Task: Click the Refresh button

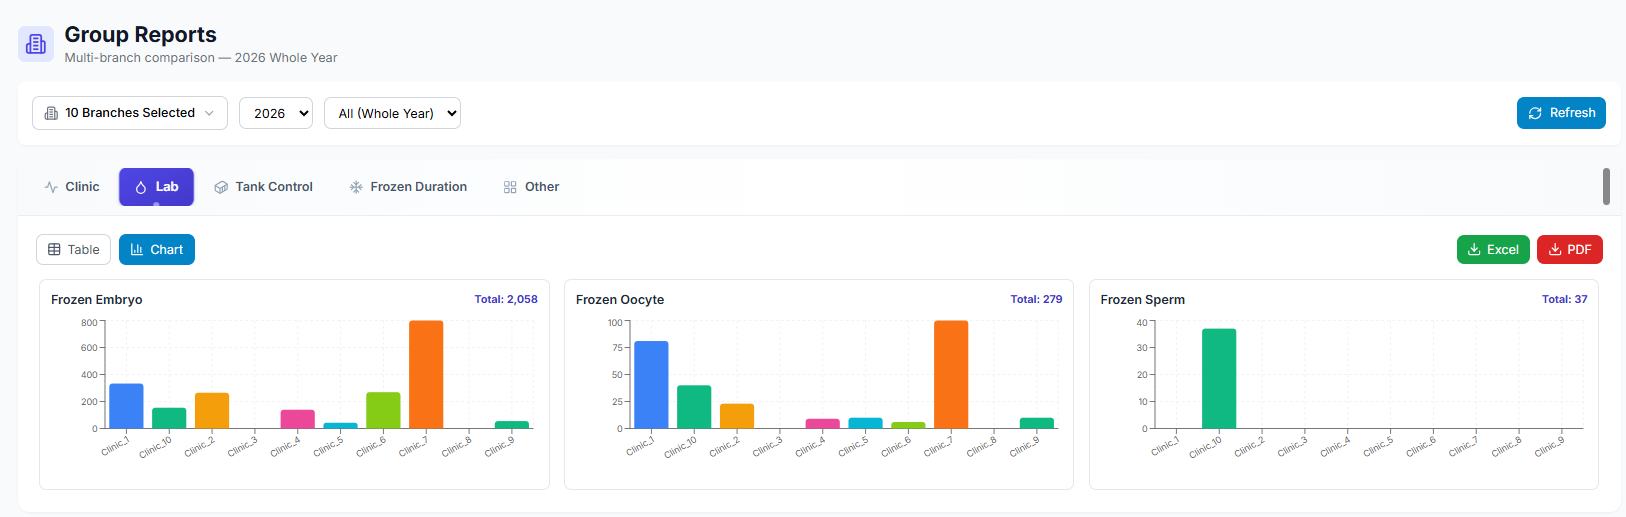Action: pos(1561,113)
